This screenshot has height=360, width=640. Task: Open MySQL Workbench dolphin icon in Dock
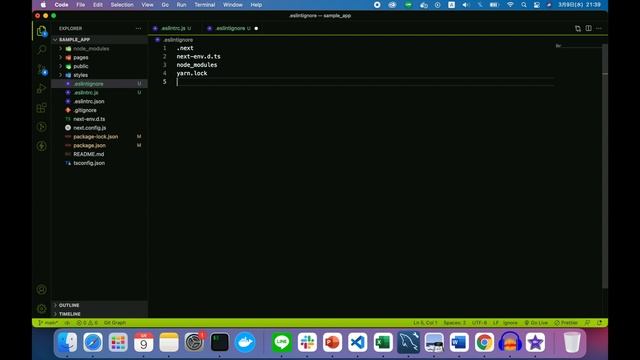(409, 342)
